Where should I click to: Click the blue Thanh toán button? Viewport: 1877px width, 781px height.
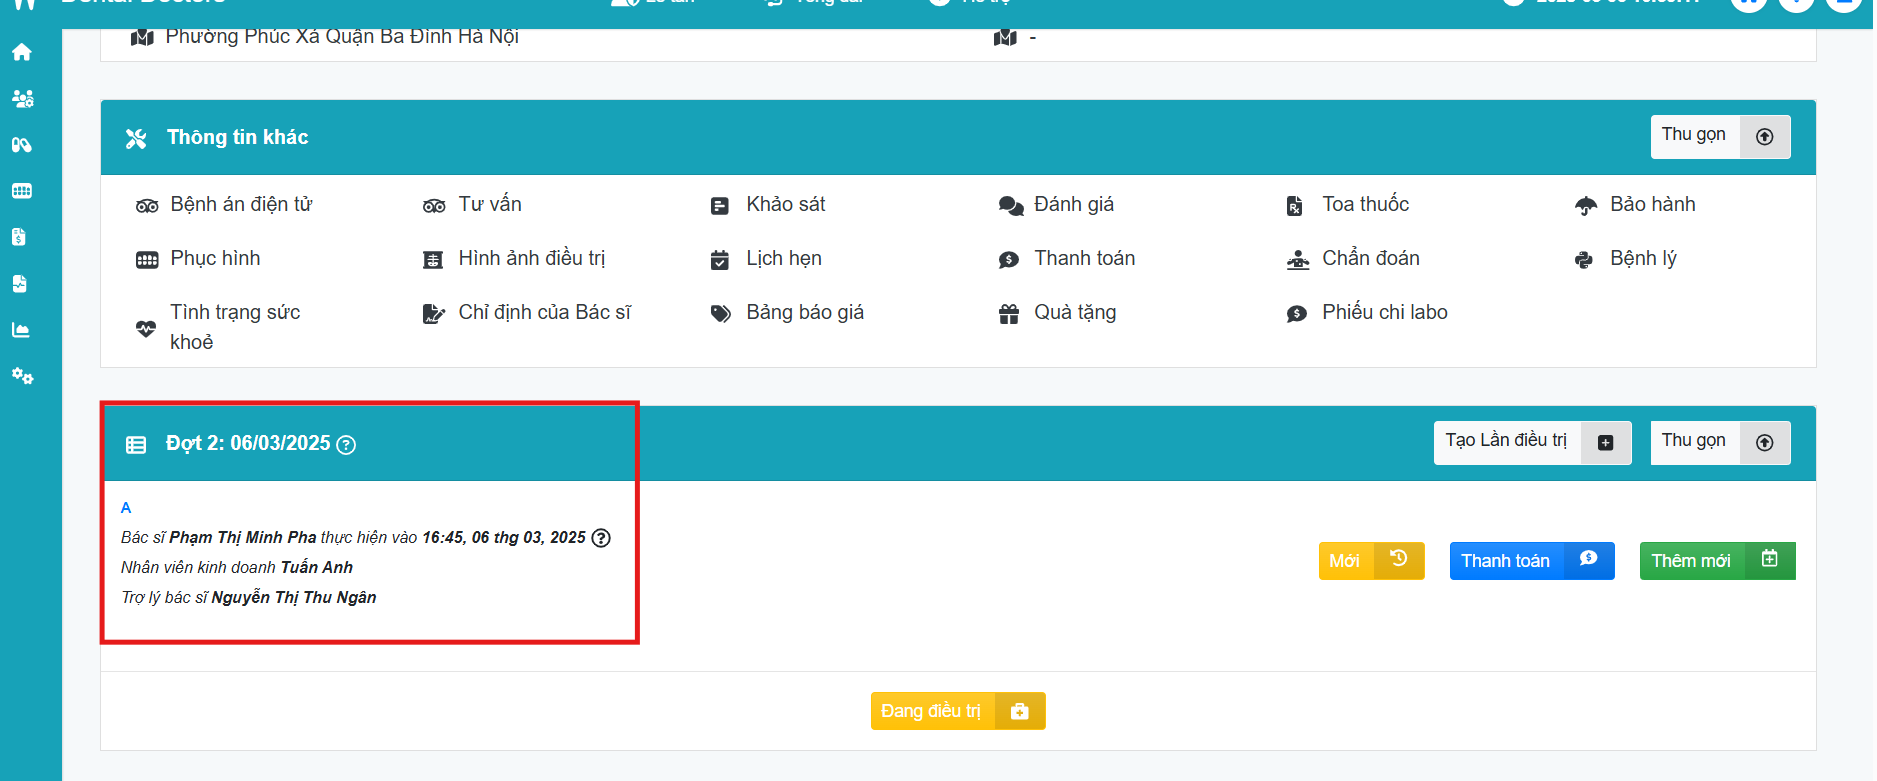[x=1531, y=561]
